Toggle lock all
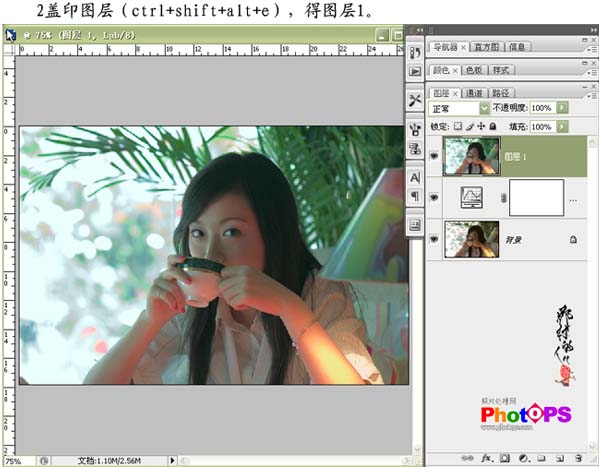The height and width of the screenshot is (467, 599). pos(493,126)
